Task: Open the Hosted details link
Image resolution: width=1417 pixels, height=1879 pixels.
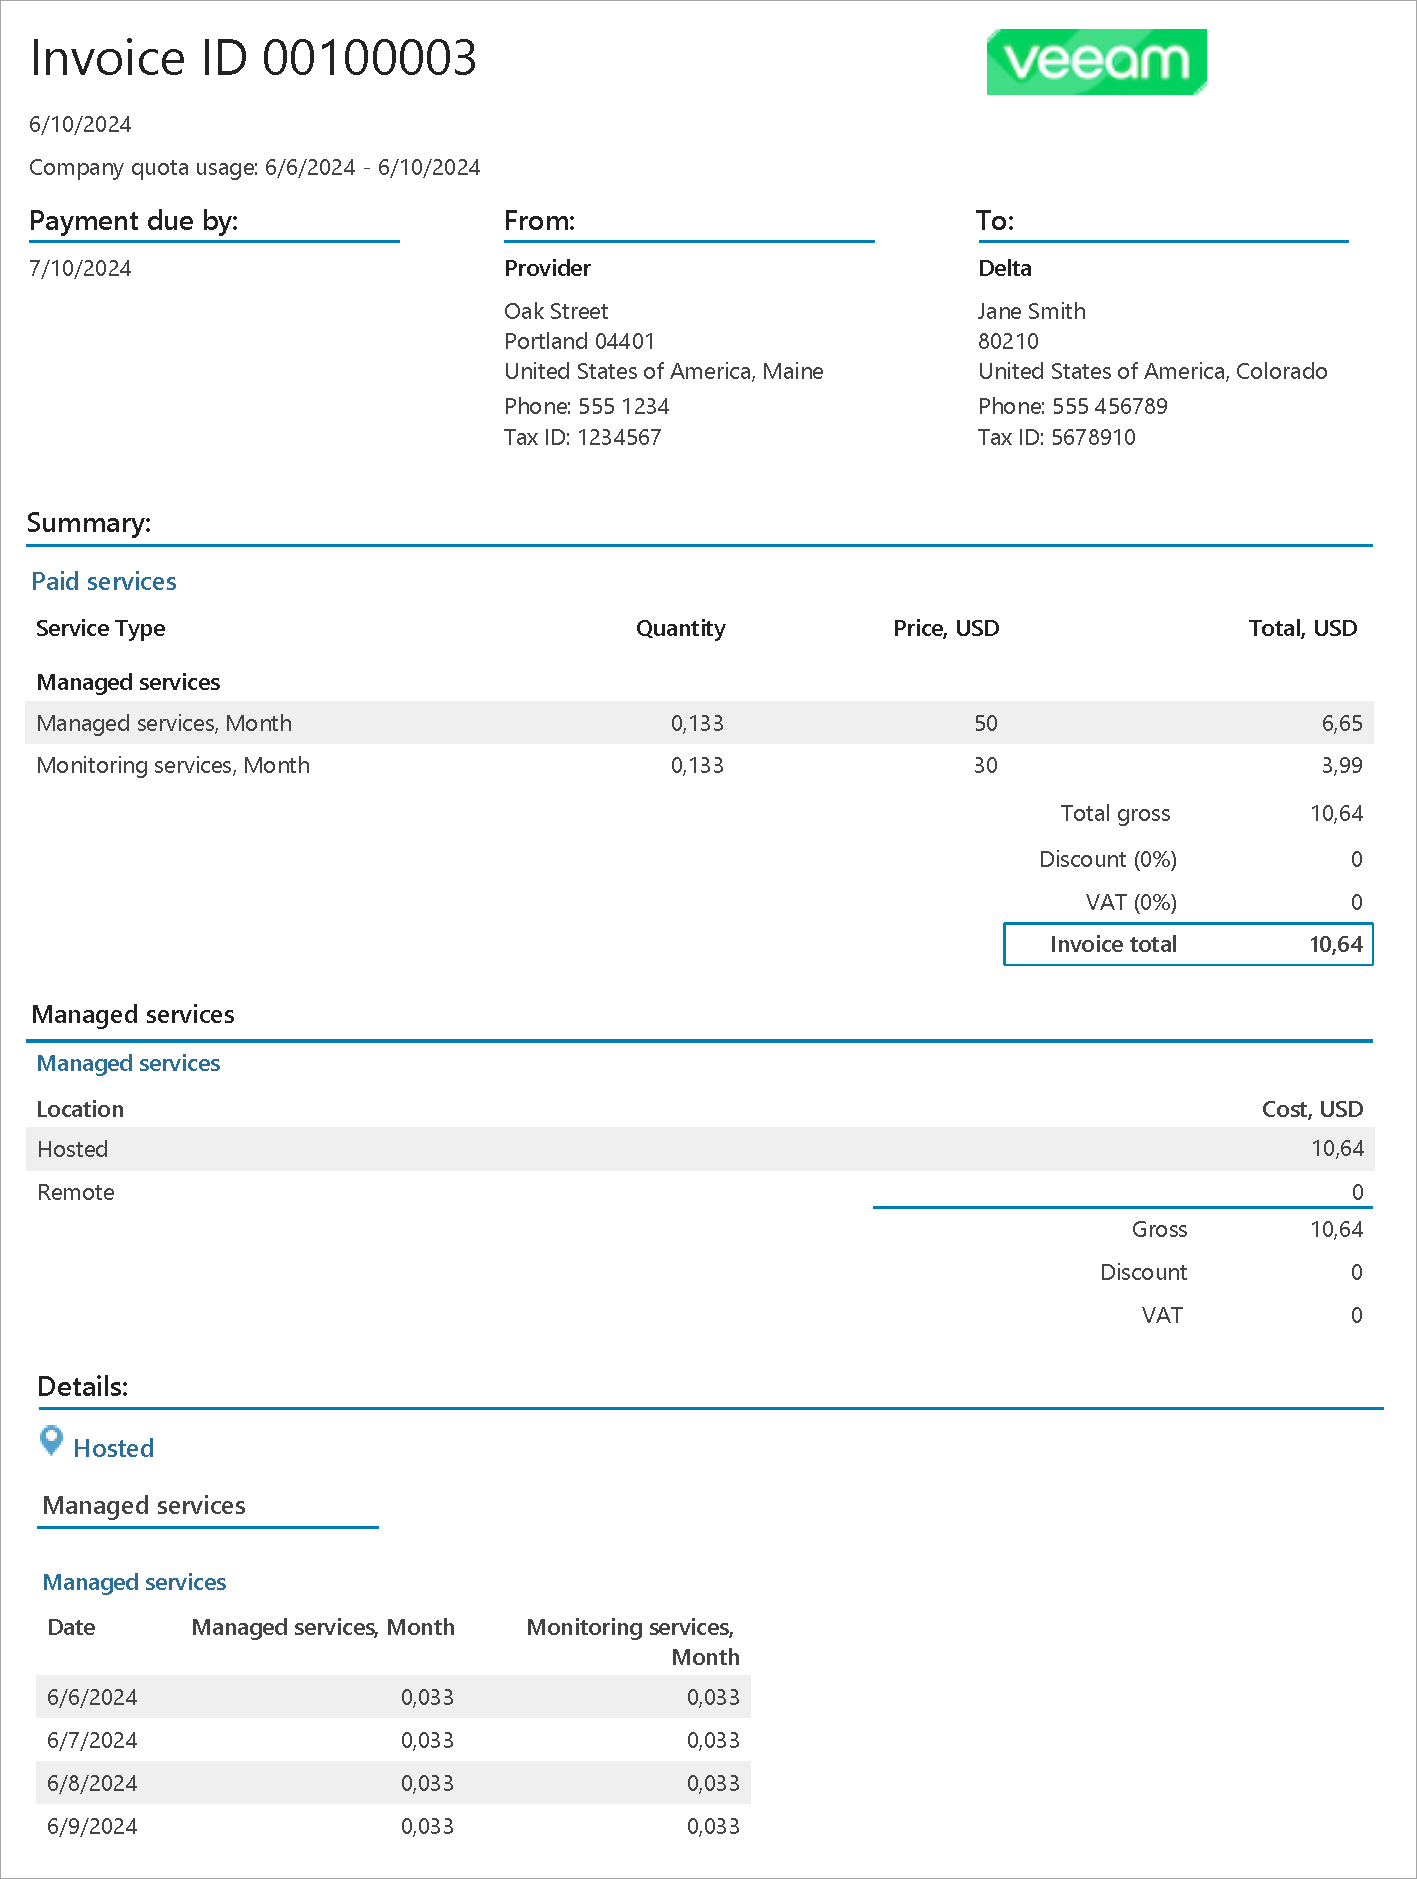Action: click(113, 1448)
